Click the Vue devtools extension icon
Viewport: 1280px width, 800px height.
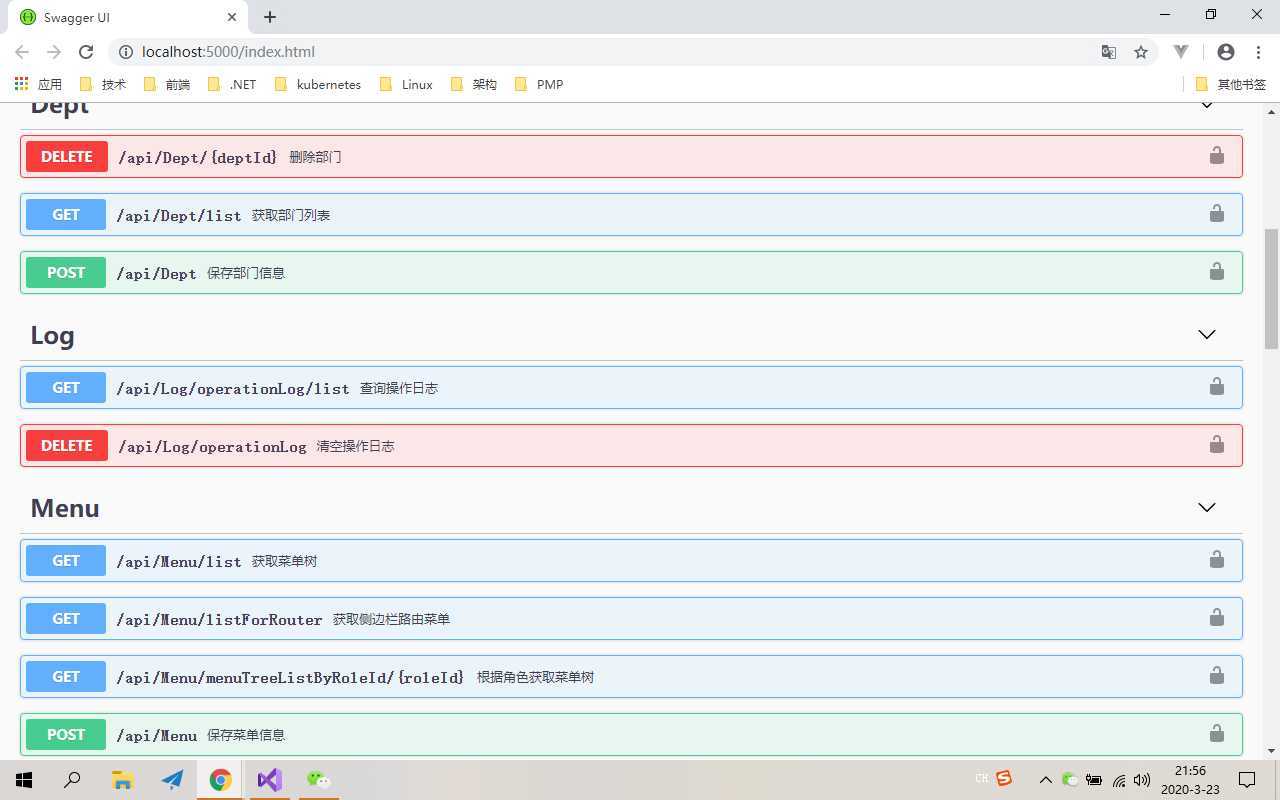(x=1181, y=52)
